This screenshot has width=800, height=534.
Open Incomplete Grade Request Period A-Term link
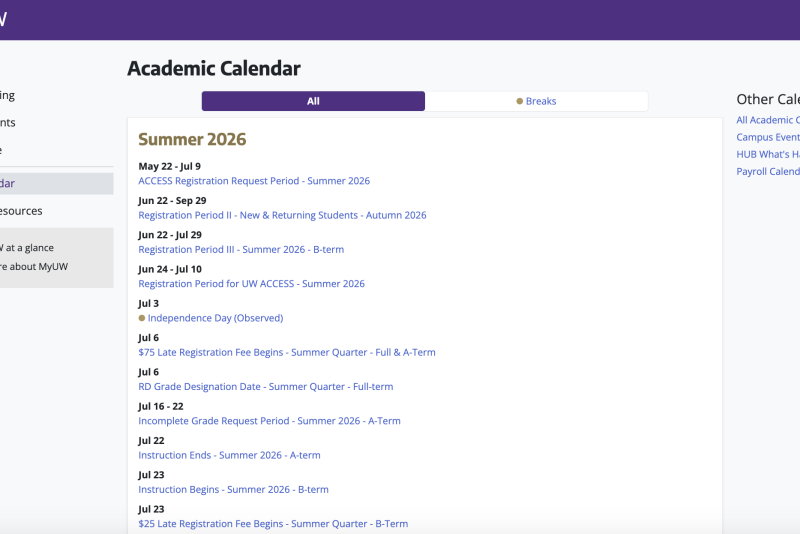point(269,421)
